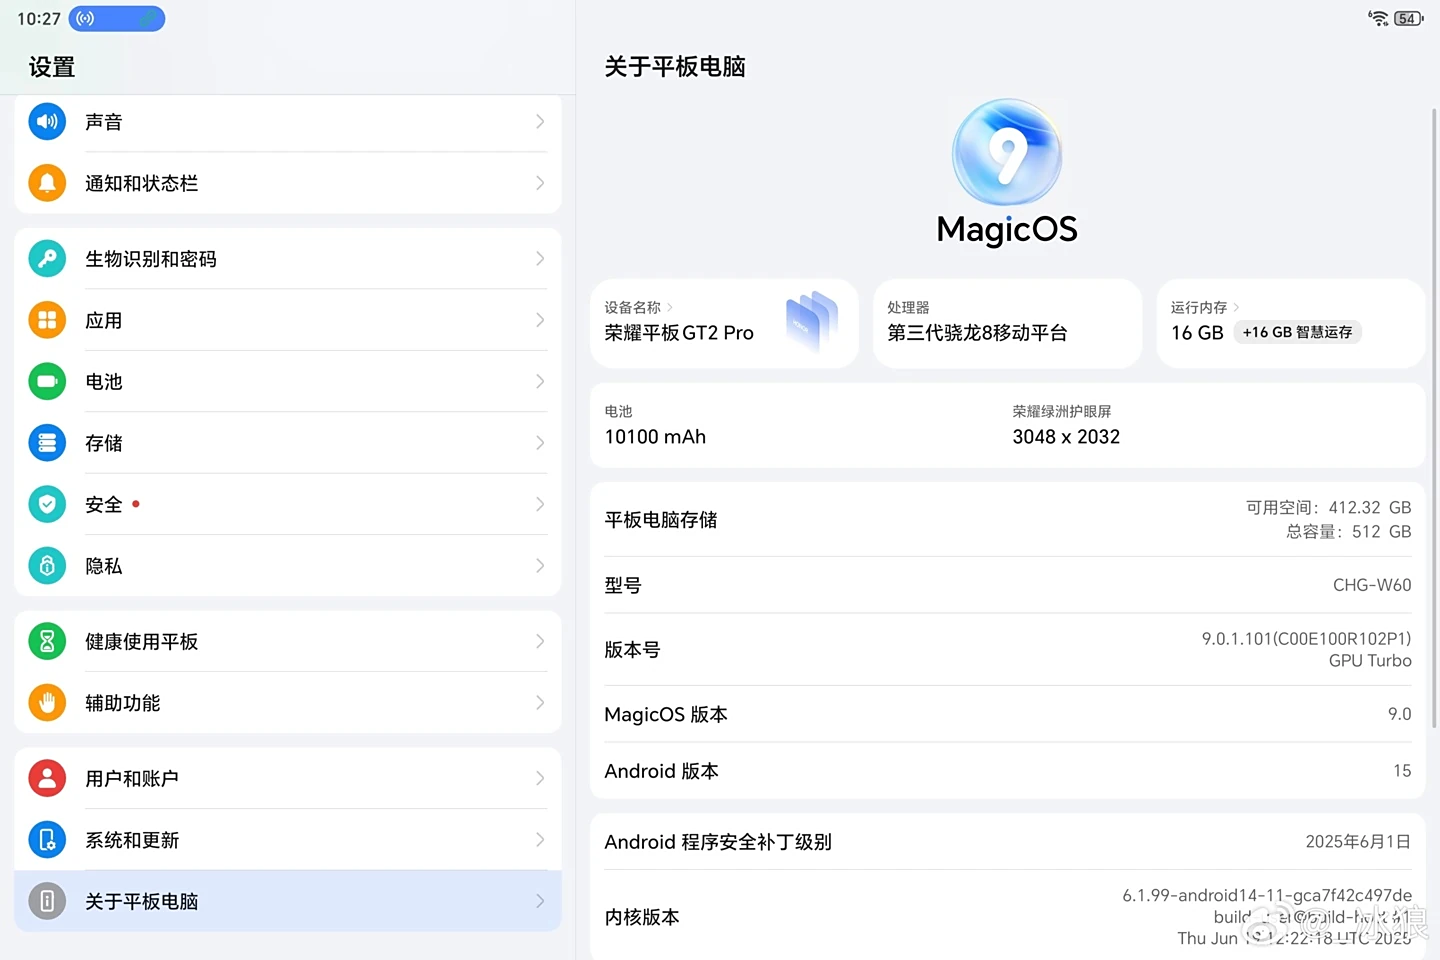Screen dimensions: 1440x960
Task: Open the 隐私 settings row
Action: click(288, 566)
